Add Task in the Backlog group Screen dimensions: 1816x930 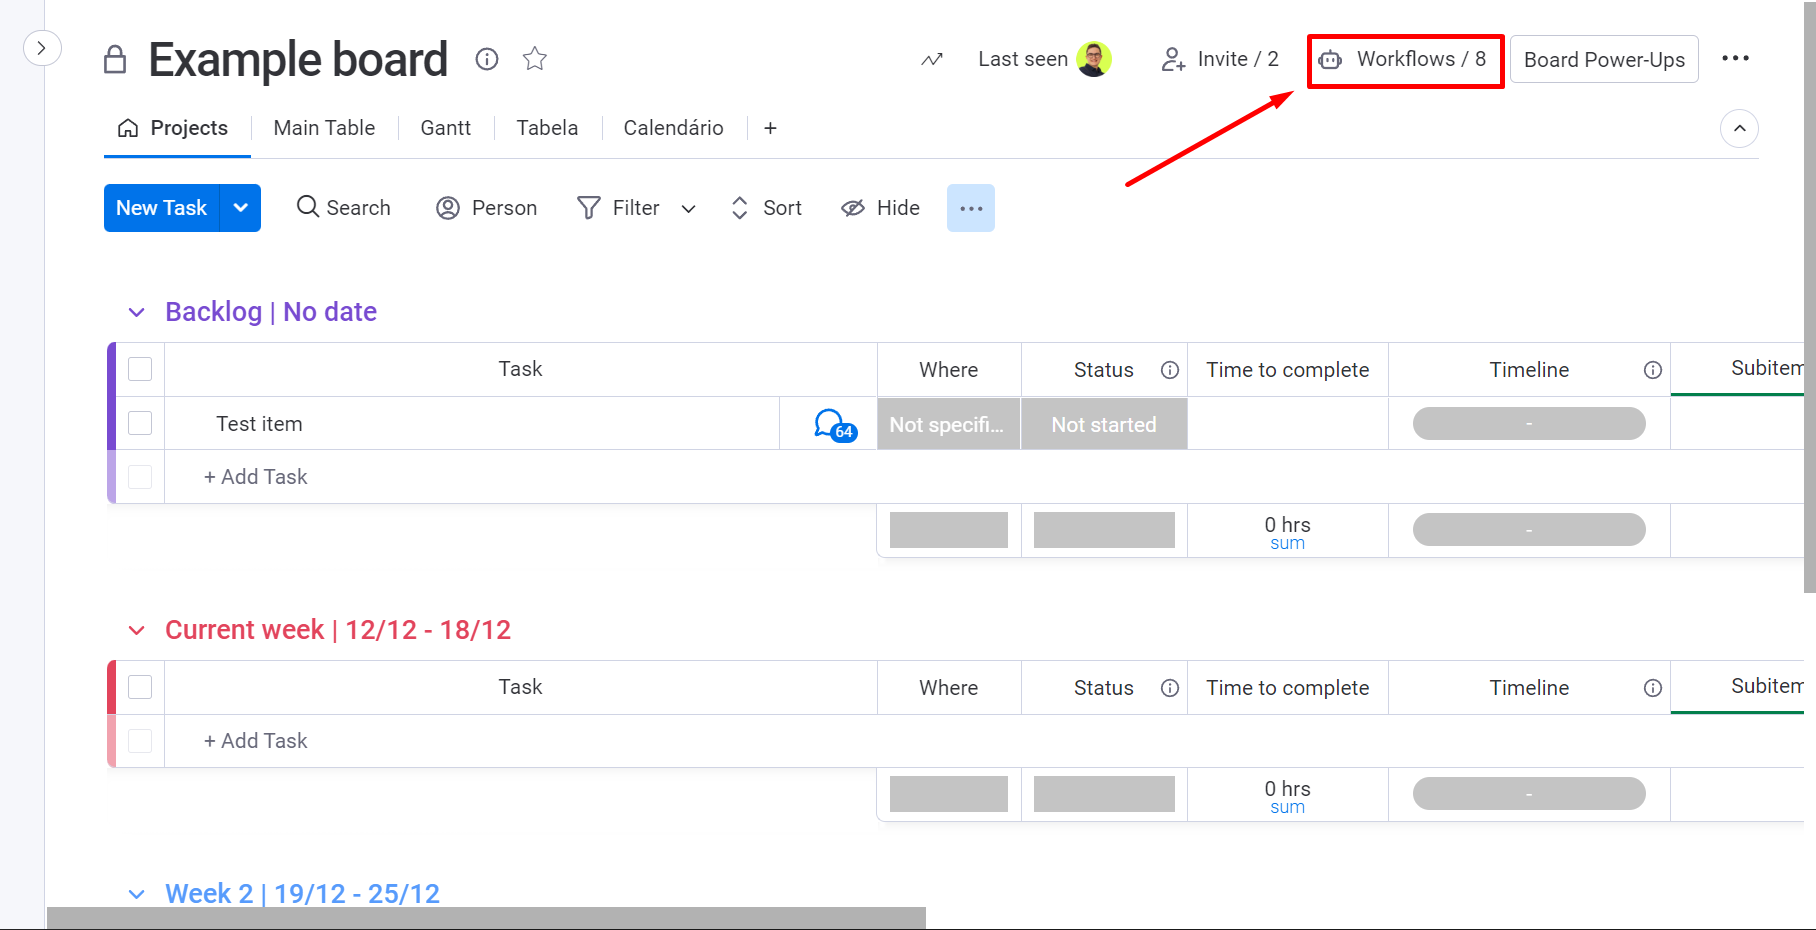coord(256,477)
